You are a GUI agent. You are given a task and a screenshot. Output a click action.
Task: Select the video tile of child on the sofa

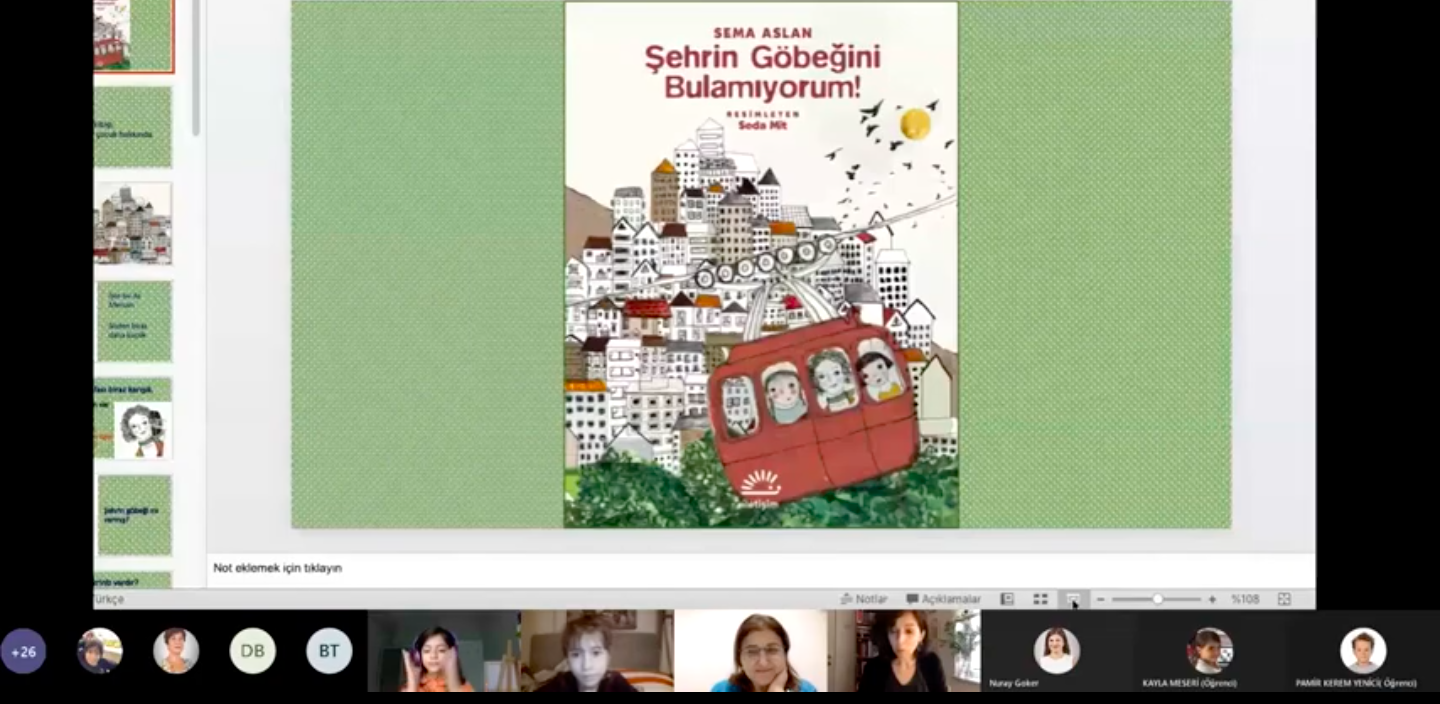(597, 651)
